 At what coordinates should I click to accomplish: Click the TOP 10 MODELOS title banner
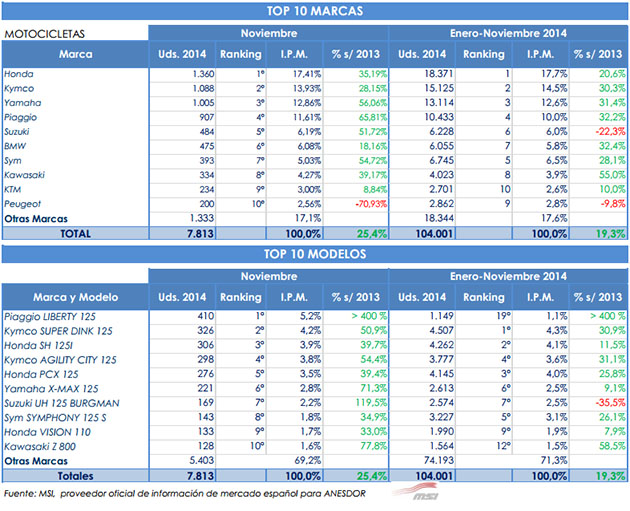[315, 254]
